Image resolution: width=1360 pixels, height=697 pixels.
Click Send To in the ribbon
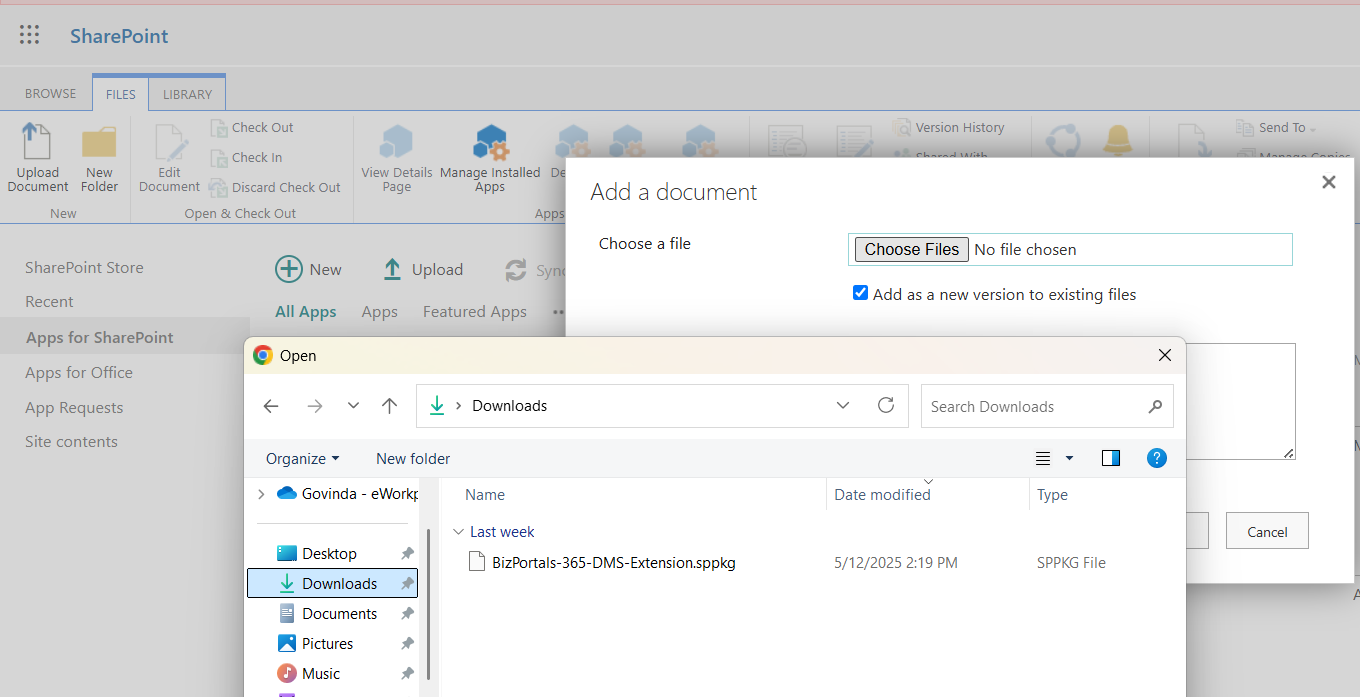pos(1276,128)
